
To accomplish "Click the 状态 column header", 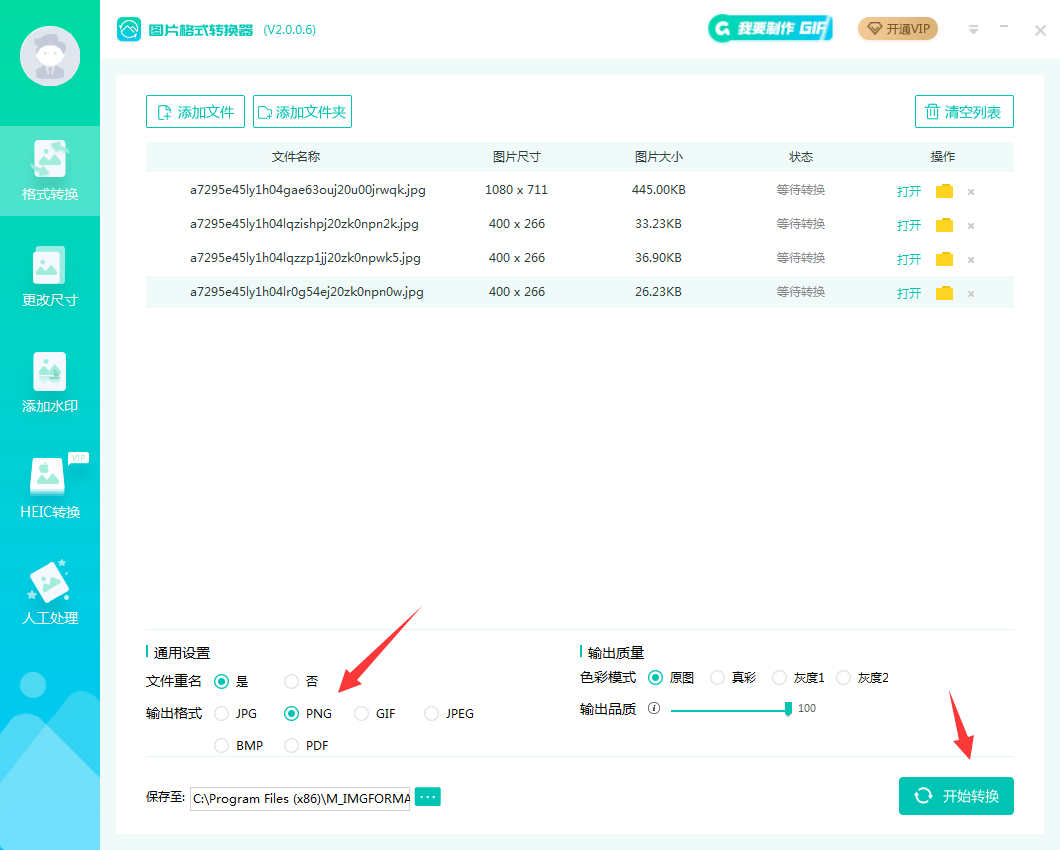I will 801,157.
